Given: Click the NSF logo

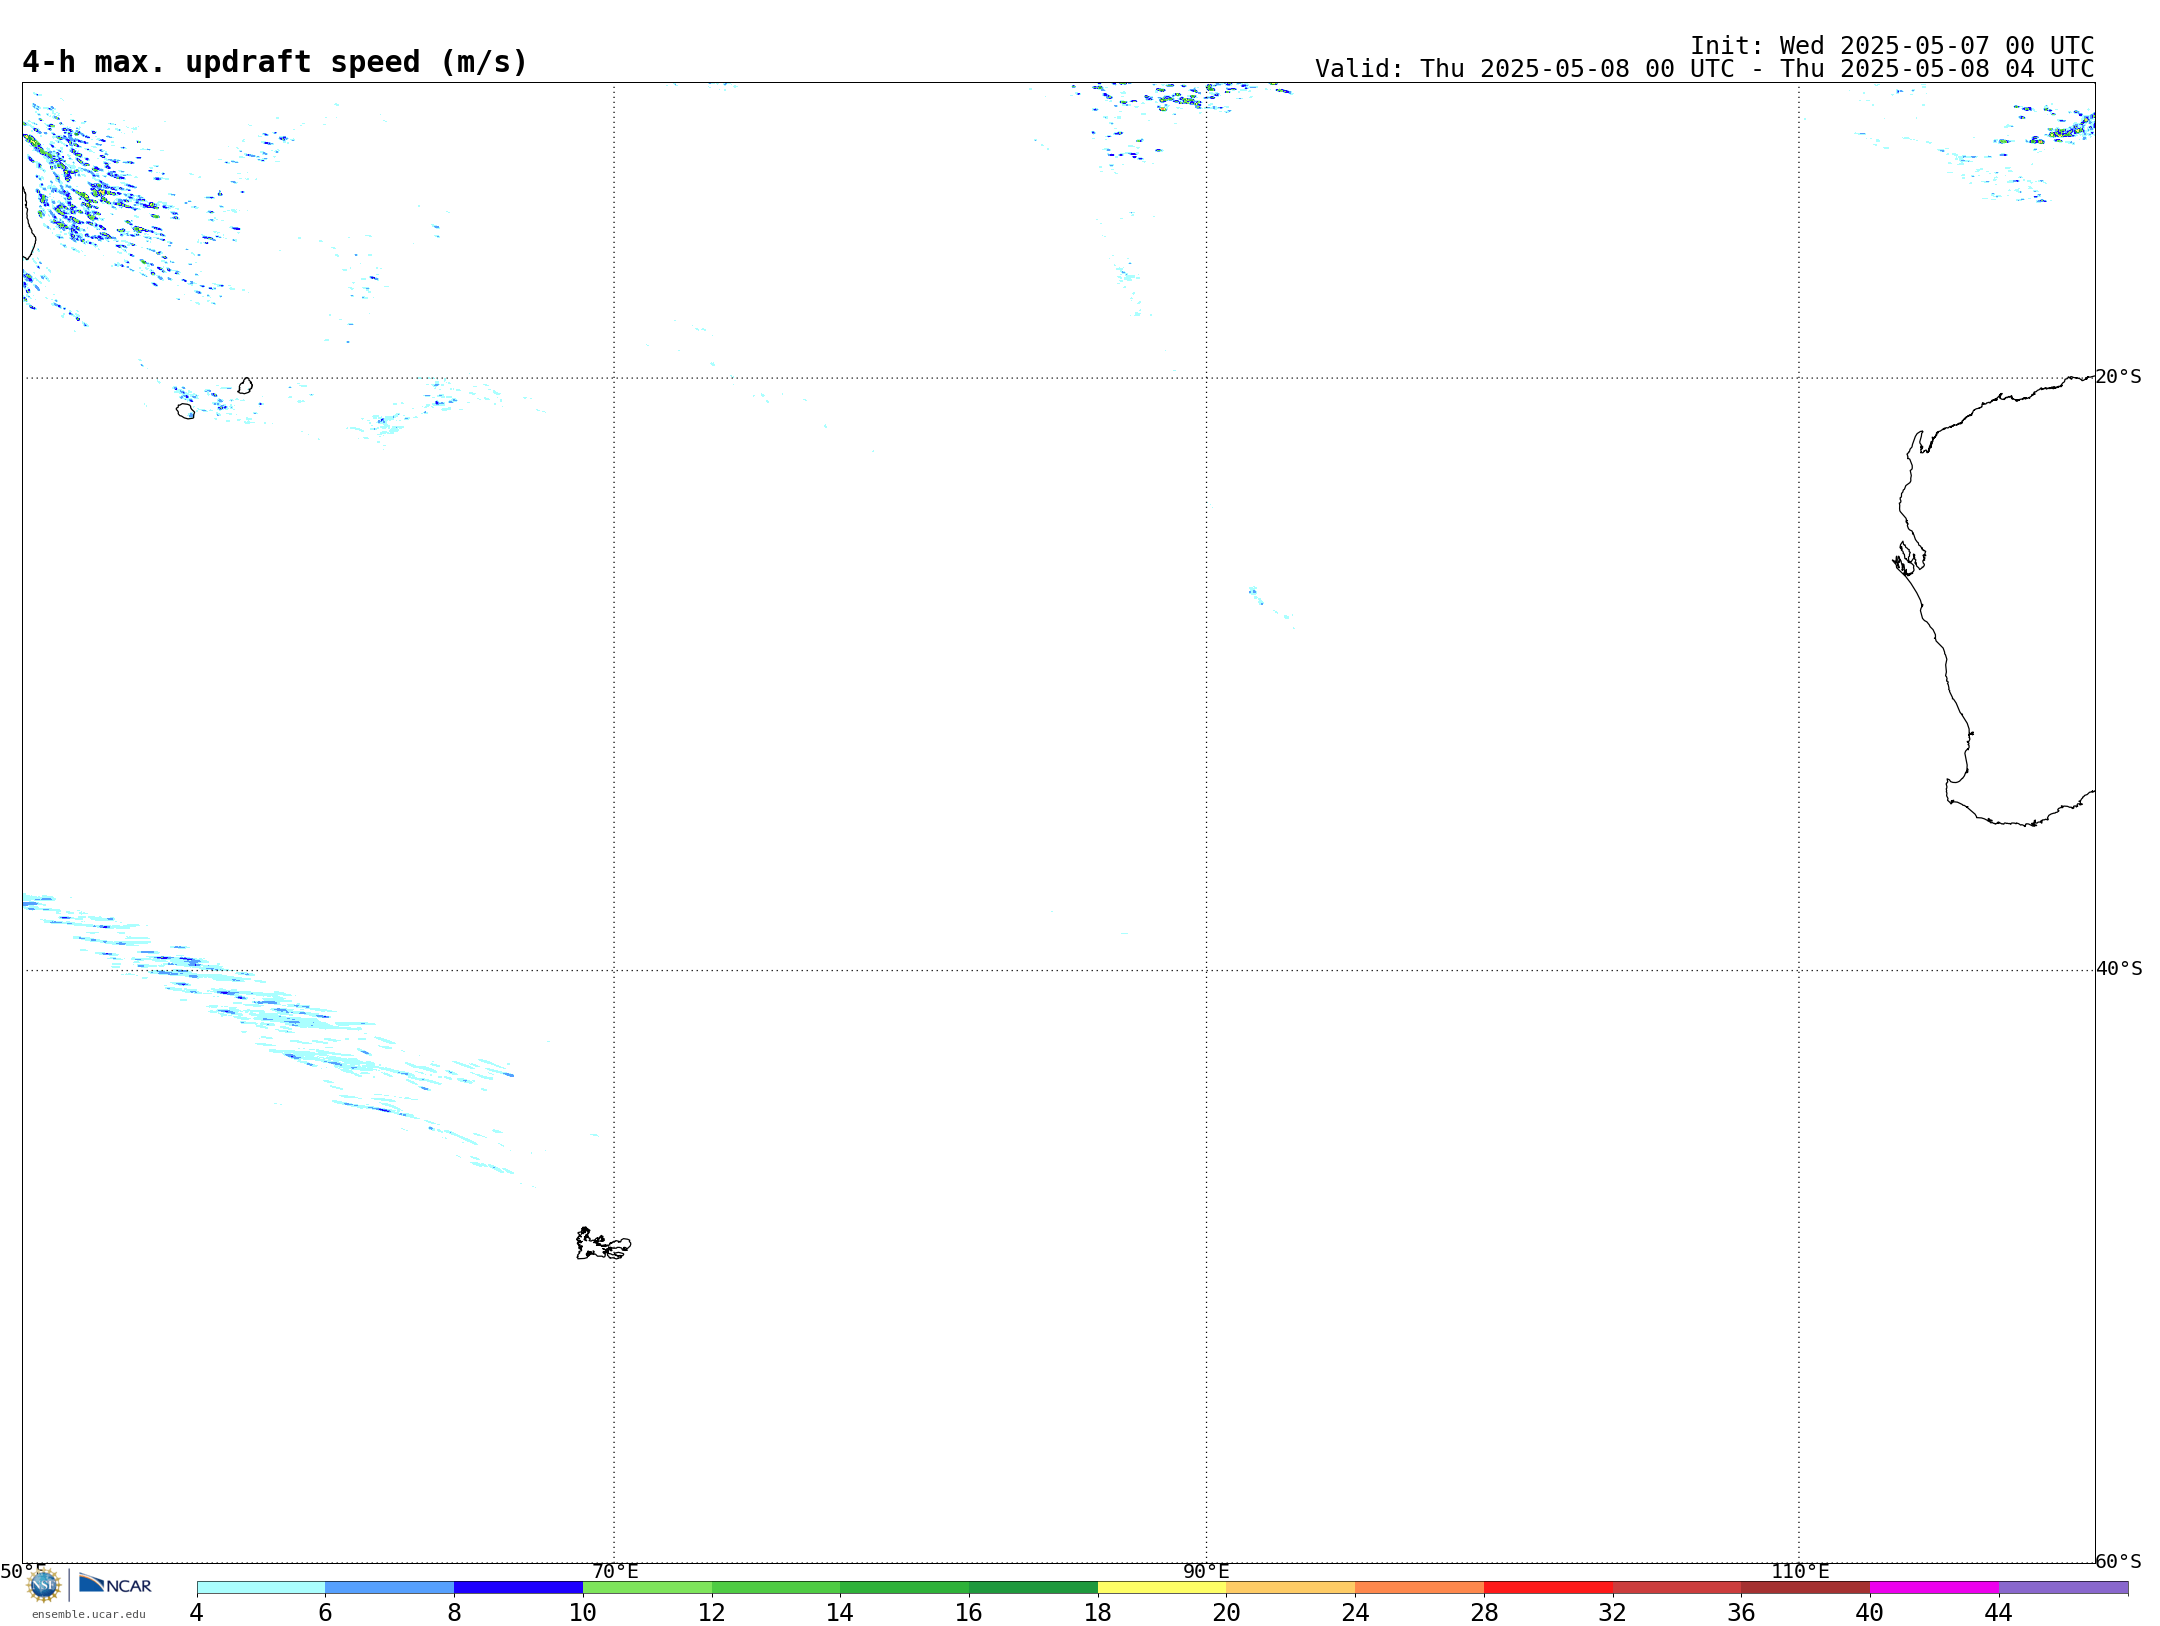Looking at the screenshot, I should click(44, 1585).
